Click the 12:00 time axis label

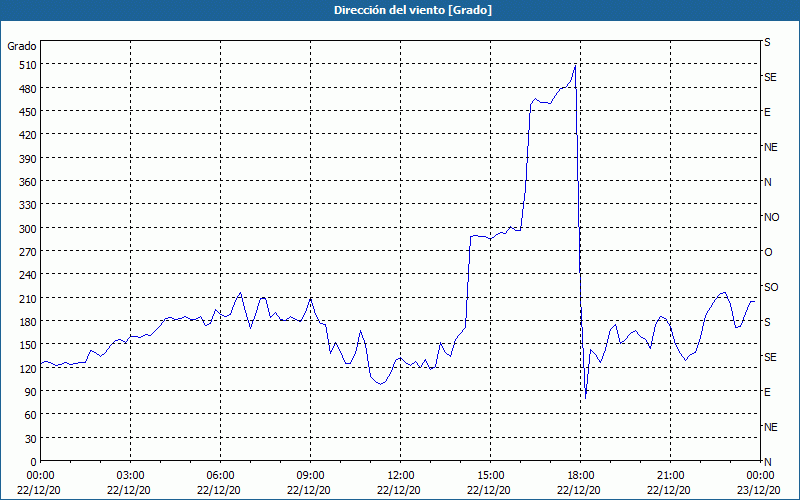(401, 476)
